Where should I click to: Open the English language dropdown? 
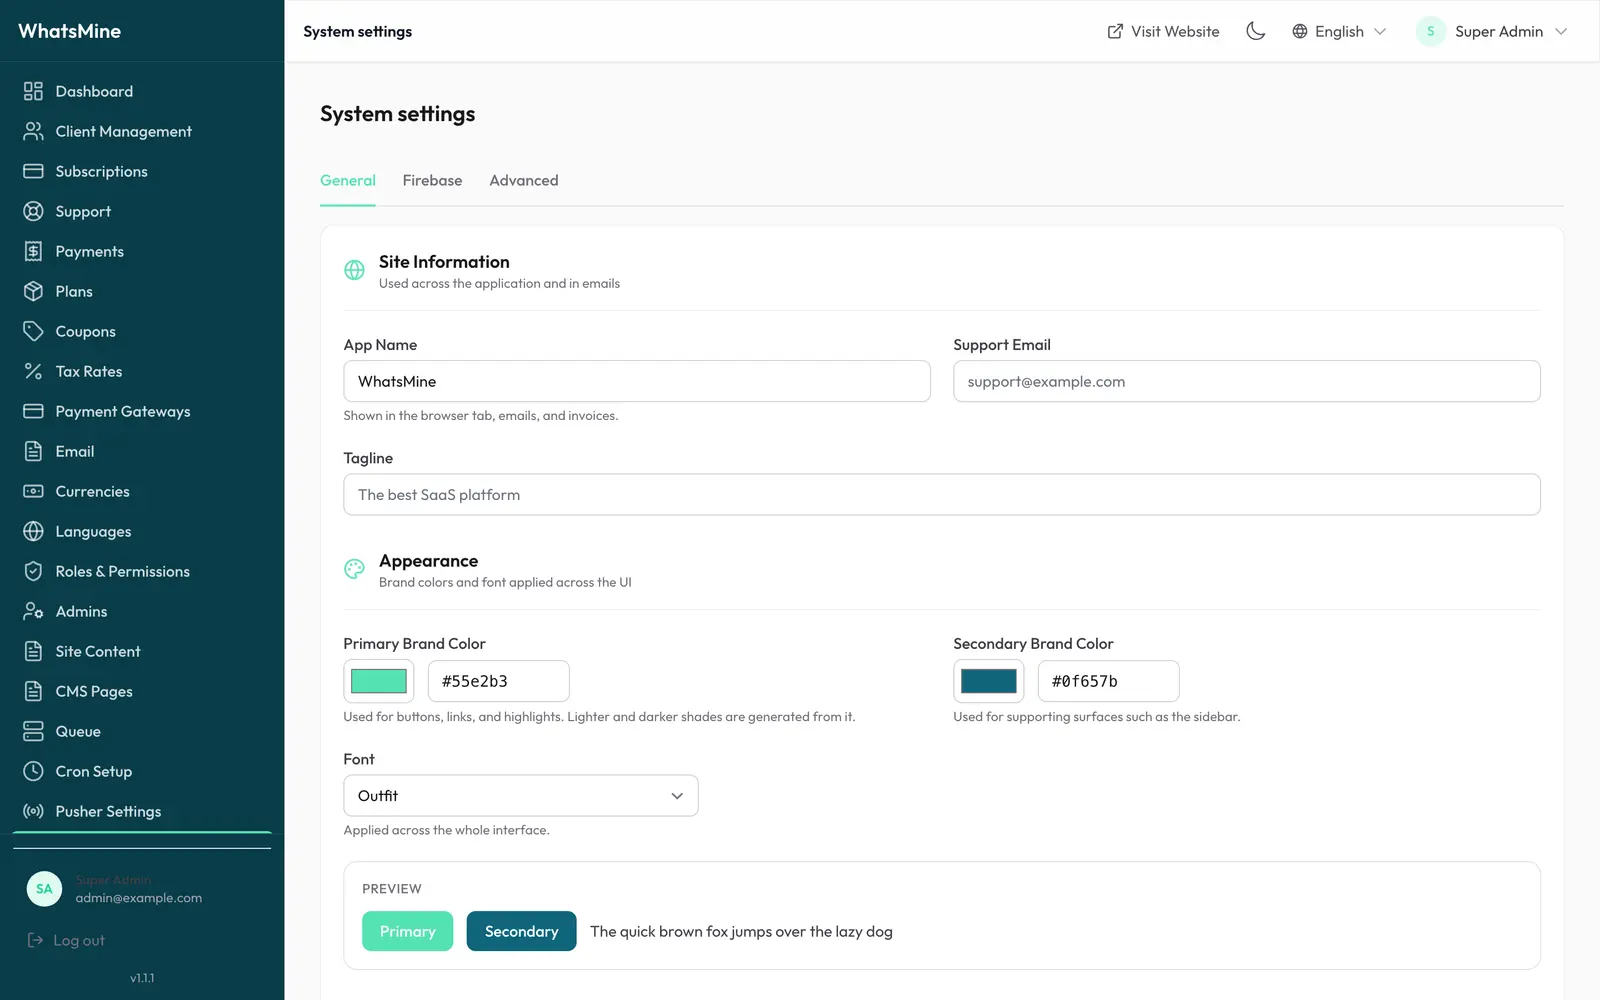(x=1339, y=31)
